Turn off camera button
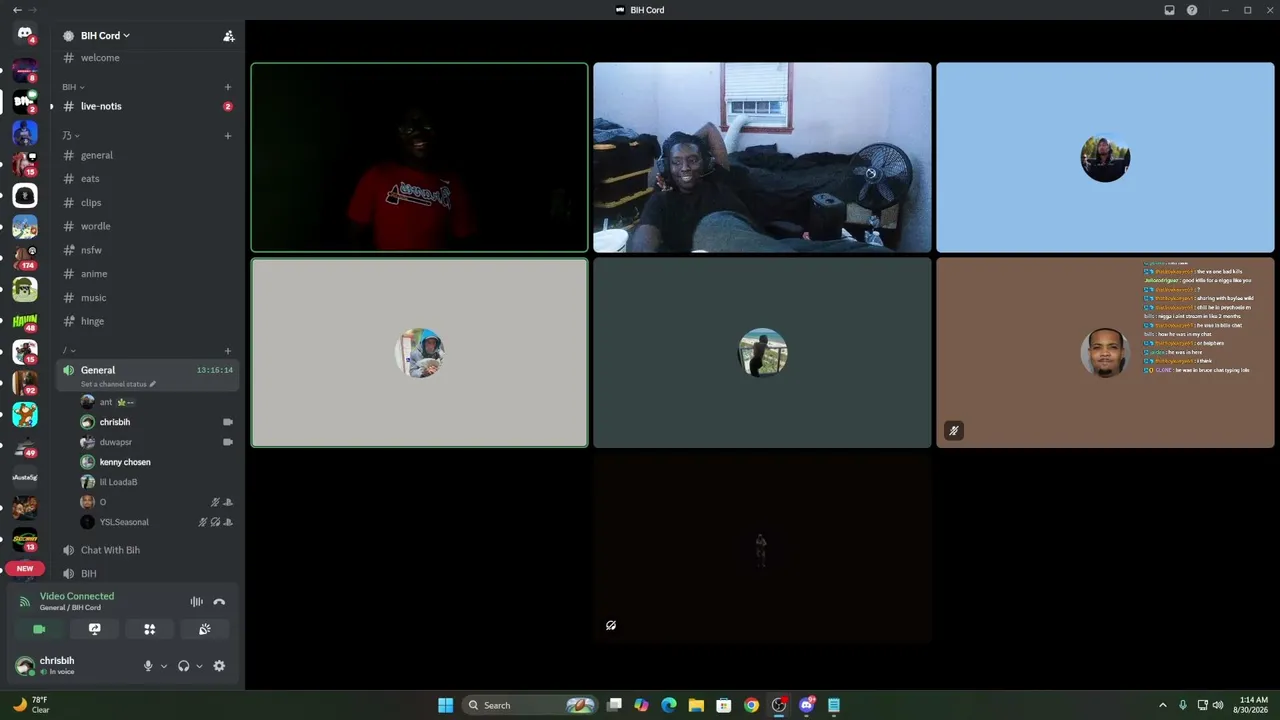The width and height of the screenshot is (1280, 720). [x=39, y=629]
